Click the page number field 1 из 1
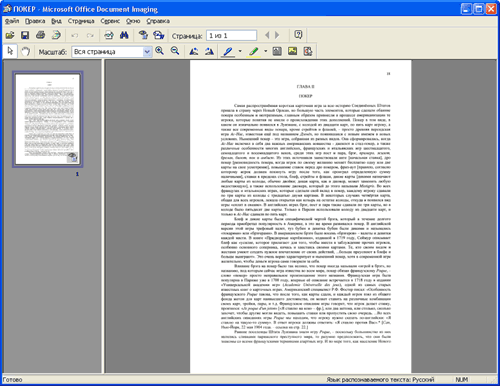This screenshot has width=500, height=386. coord(231,35)
